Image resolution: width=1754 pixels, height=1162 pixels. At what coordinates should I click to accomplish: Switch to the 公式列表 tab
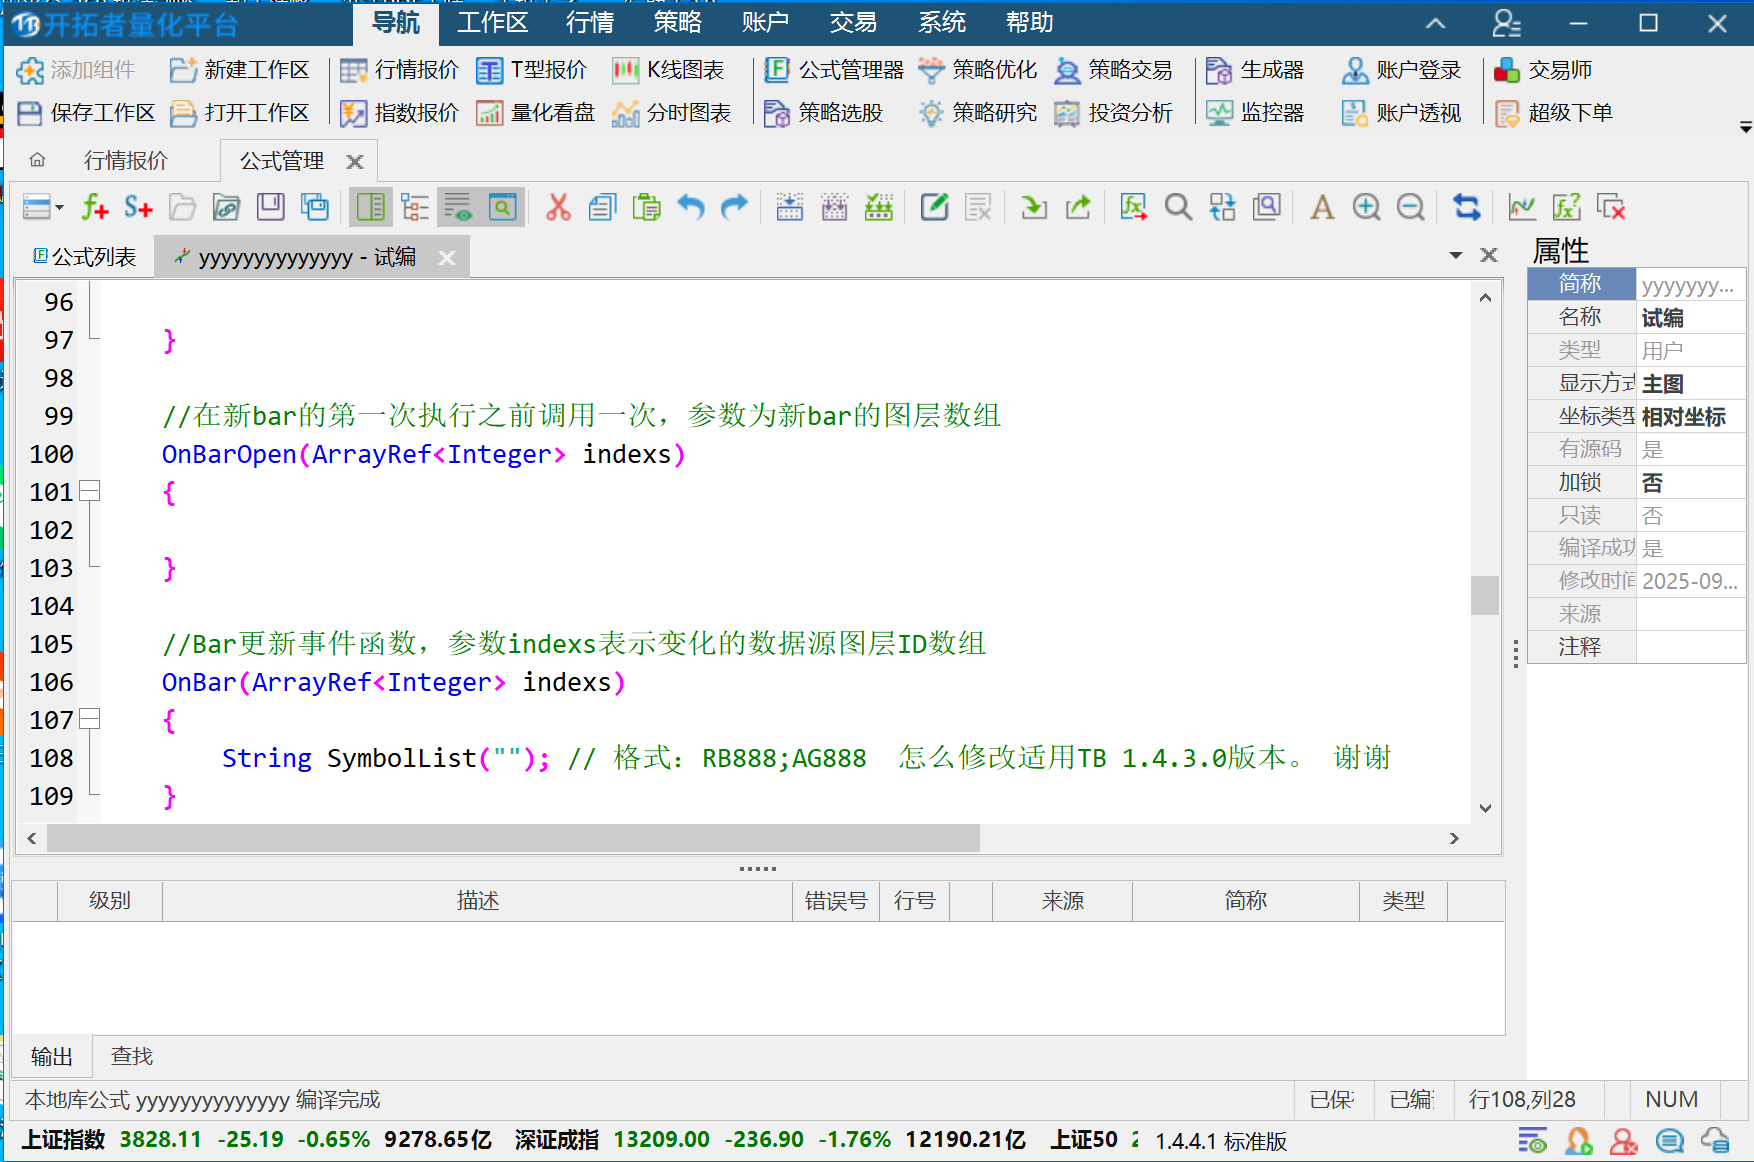[x=85, y=257]
